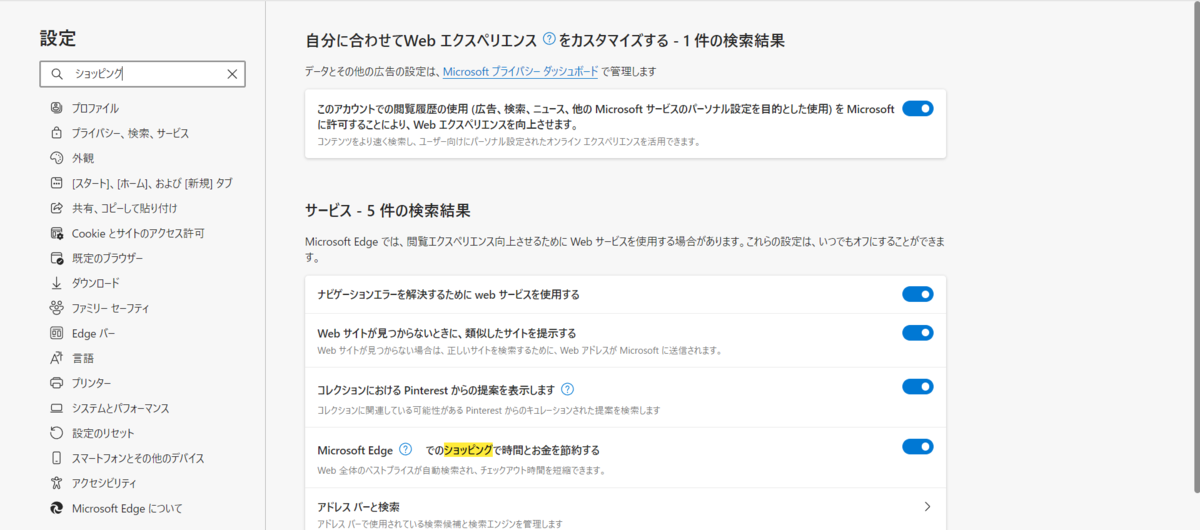Open [スタート]、[ホーム]、および [新規] タブ settings
1200x530 pixels.
pyautogui.click(x=152, y=183)
